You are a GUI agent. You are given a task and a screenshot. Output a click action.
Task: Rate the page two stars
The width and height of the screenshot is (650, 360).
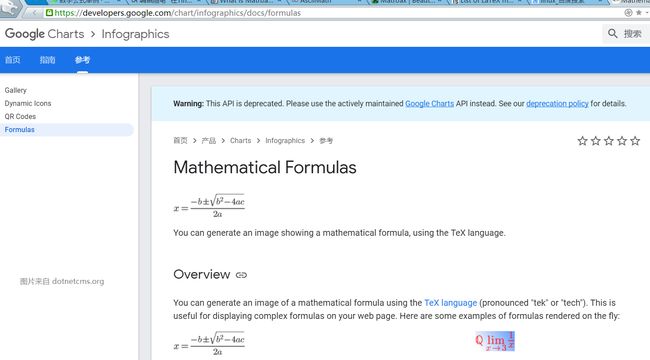click(x=596, y=141)
